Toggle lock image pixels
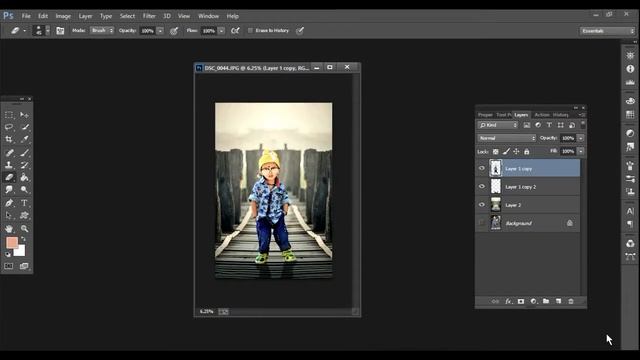The width and height of the screenshot is (640, 360). pyautogui.click(x=506, y=151)
